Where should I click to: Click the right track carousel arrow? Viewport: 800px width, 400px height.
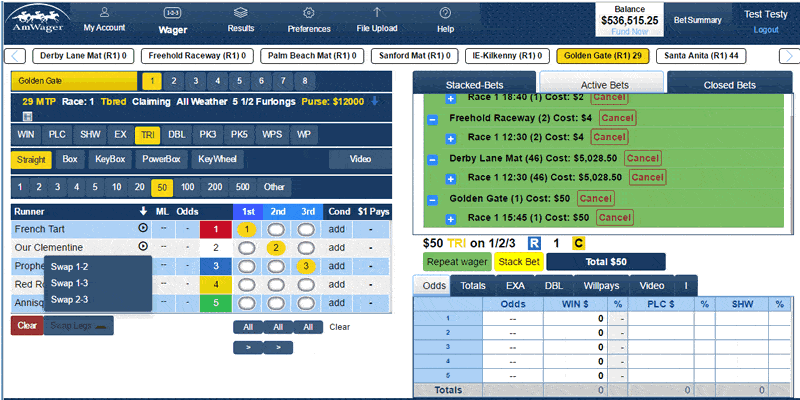(789, 56)
